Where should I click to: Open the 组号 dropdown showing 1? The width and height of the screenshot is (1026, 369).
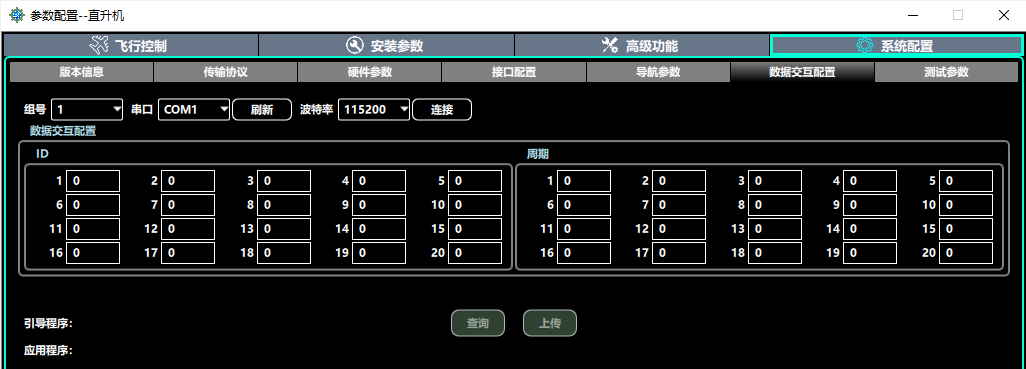87,109
